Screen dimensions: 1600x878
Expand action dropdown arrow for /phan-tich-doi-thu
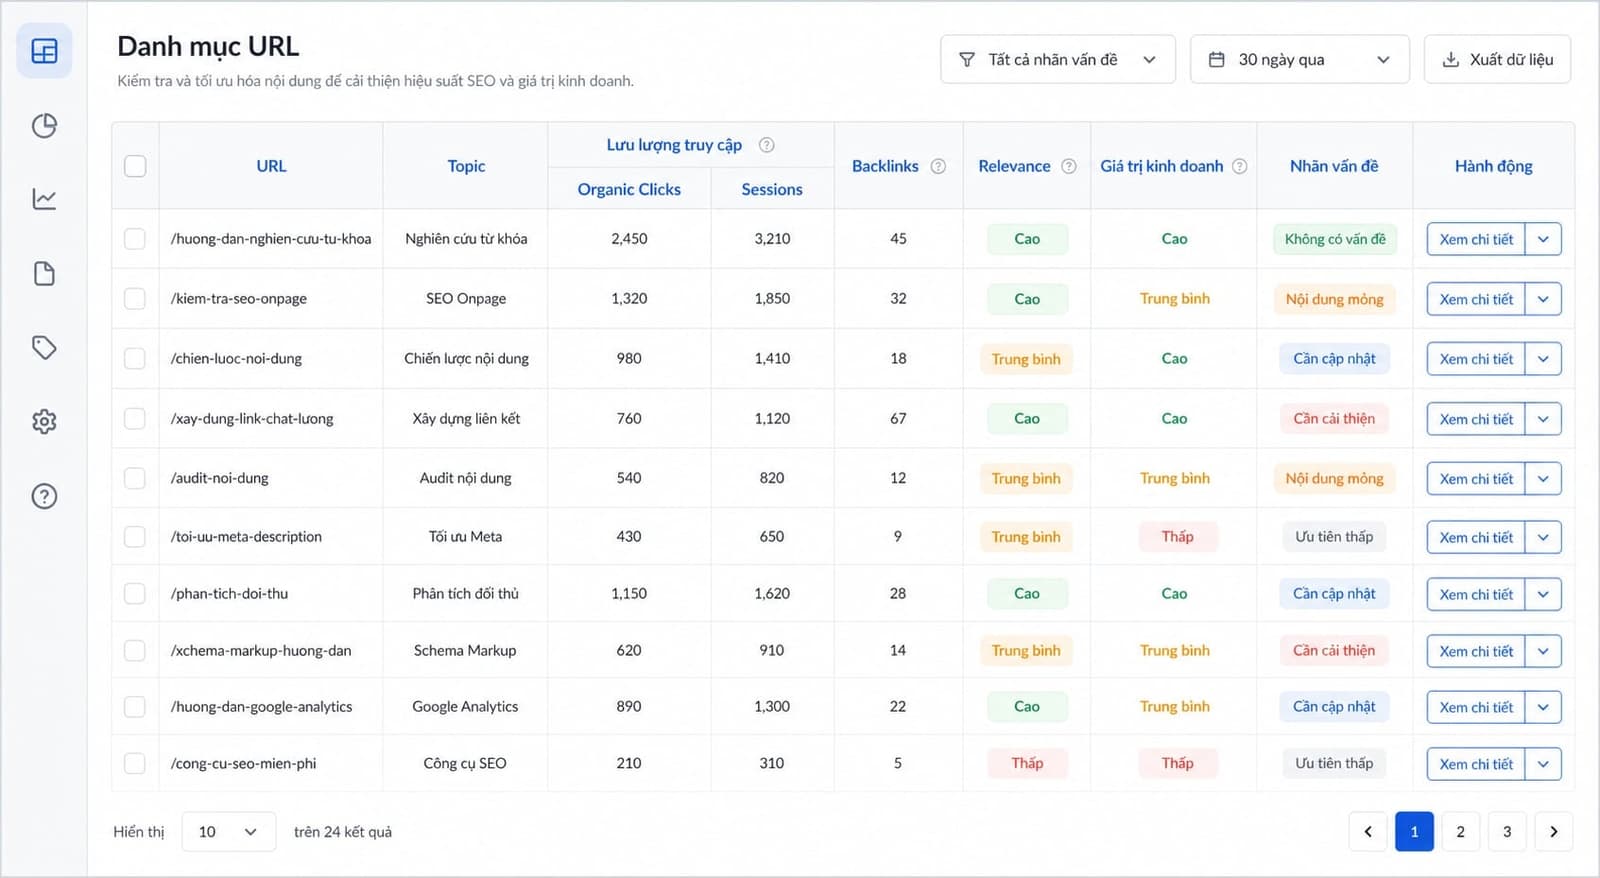1543,594
